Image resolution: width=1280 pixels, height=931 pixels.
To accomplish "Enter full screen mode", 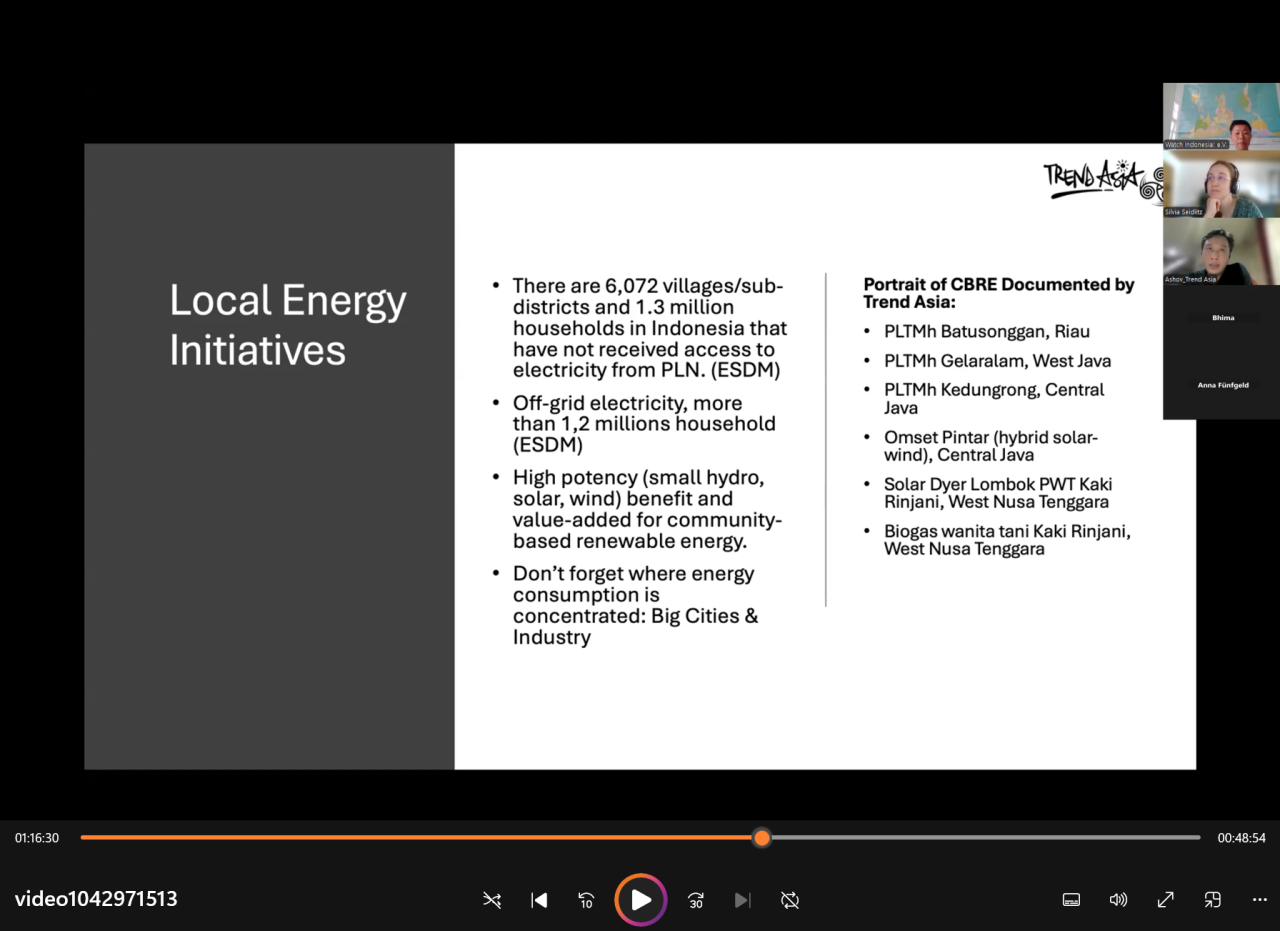I will [x=1165, y=900].
